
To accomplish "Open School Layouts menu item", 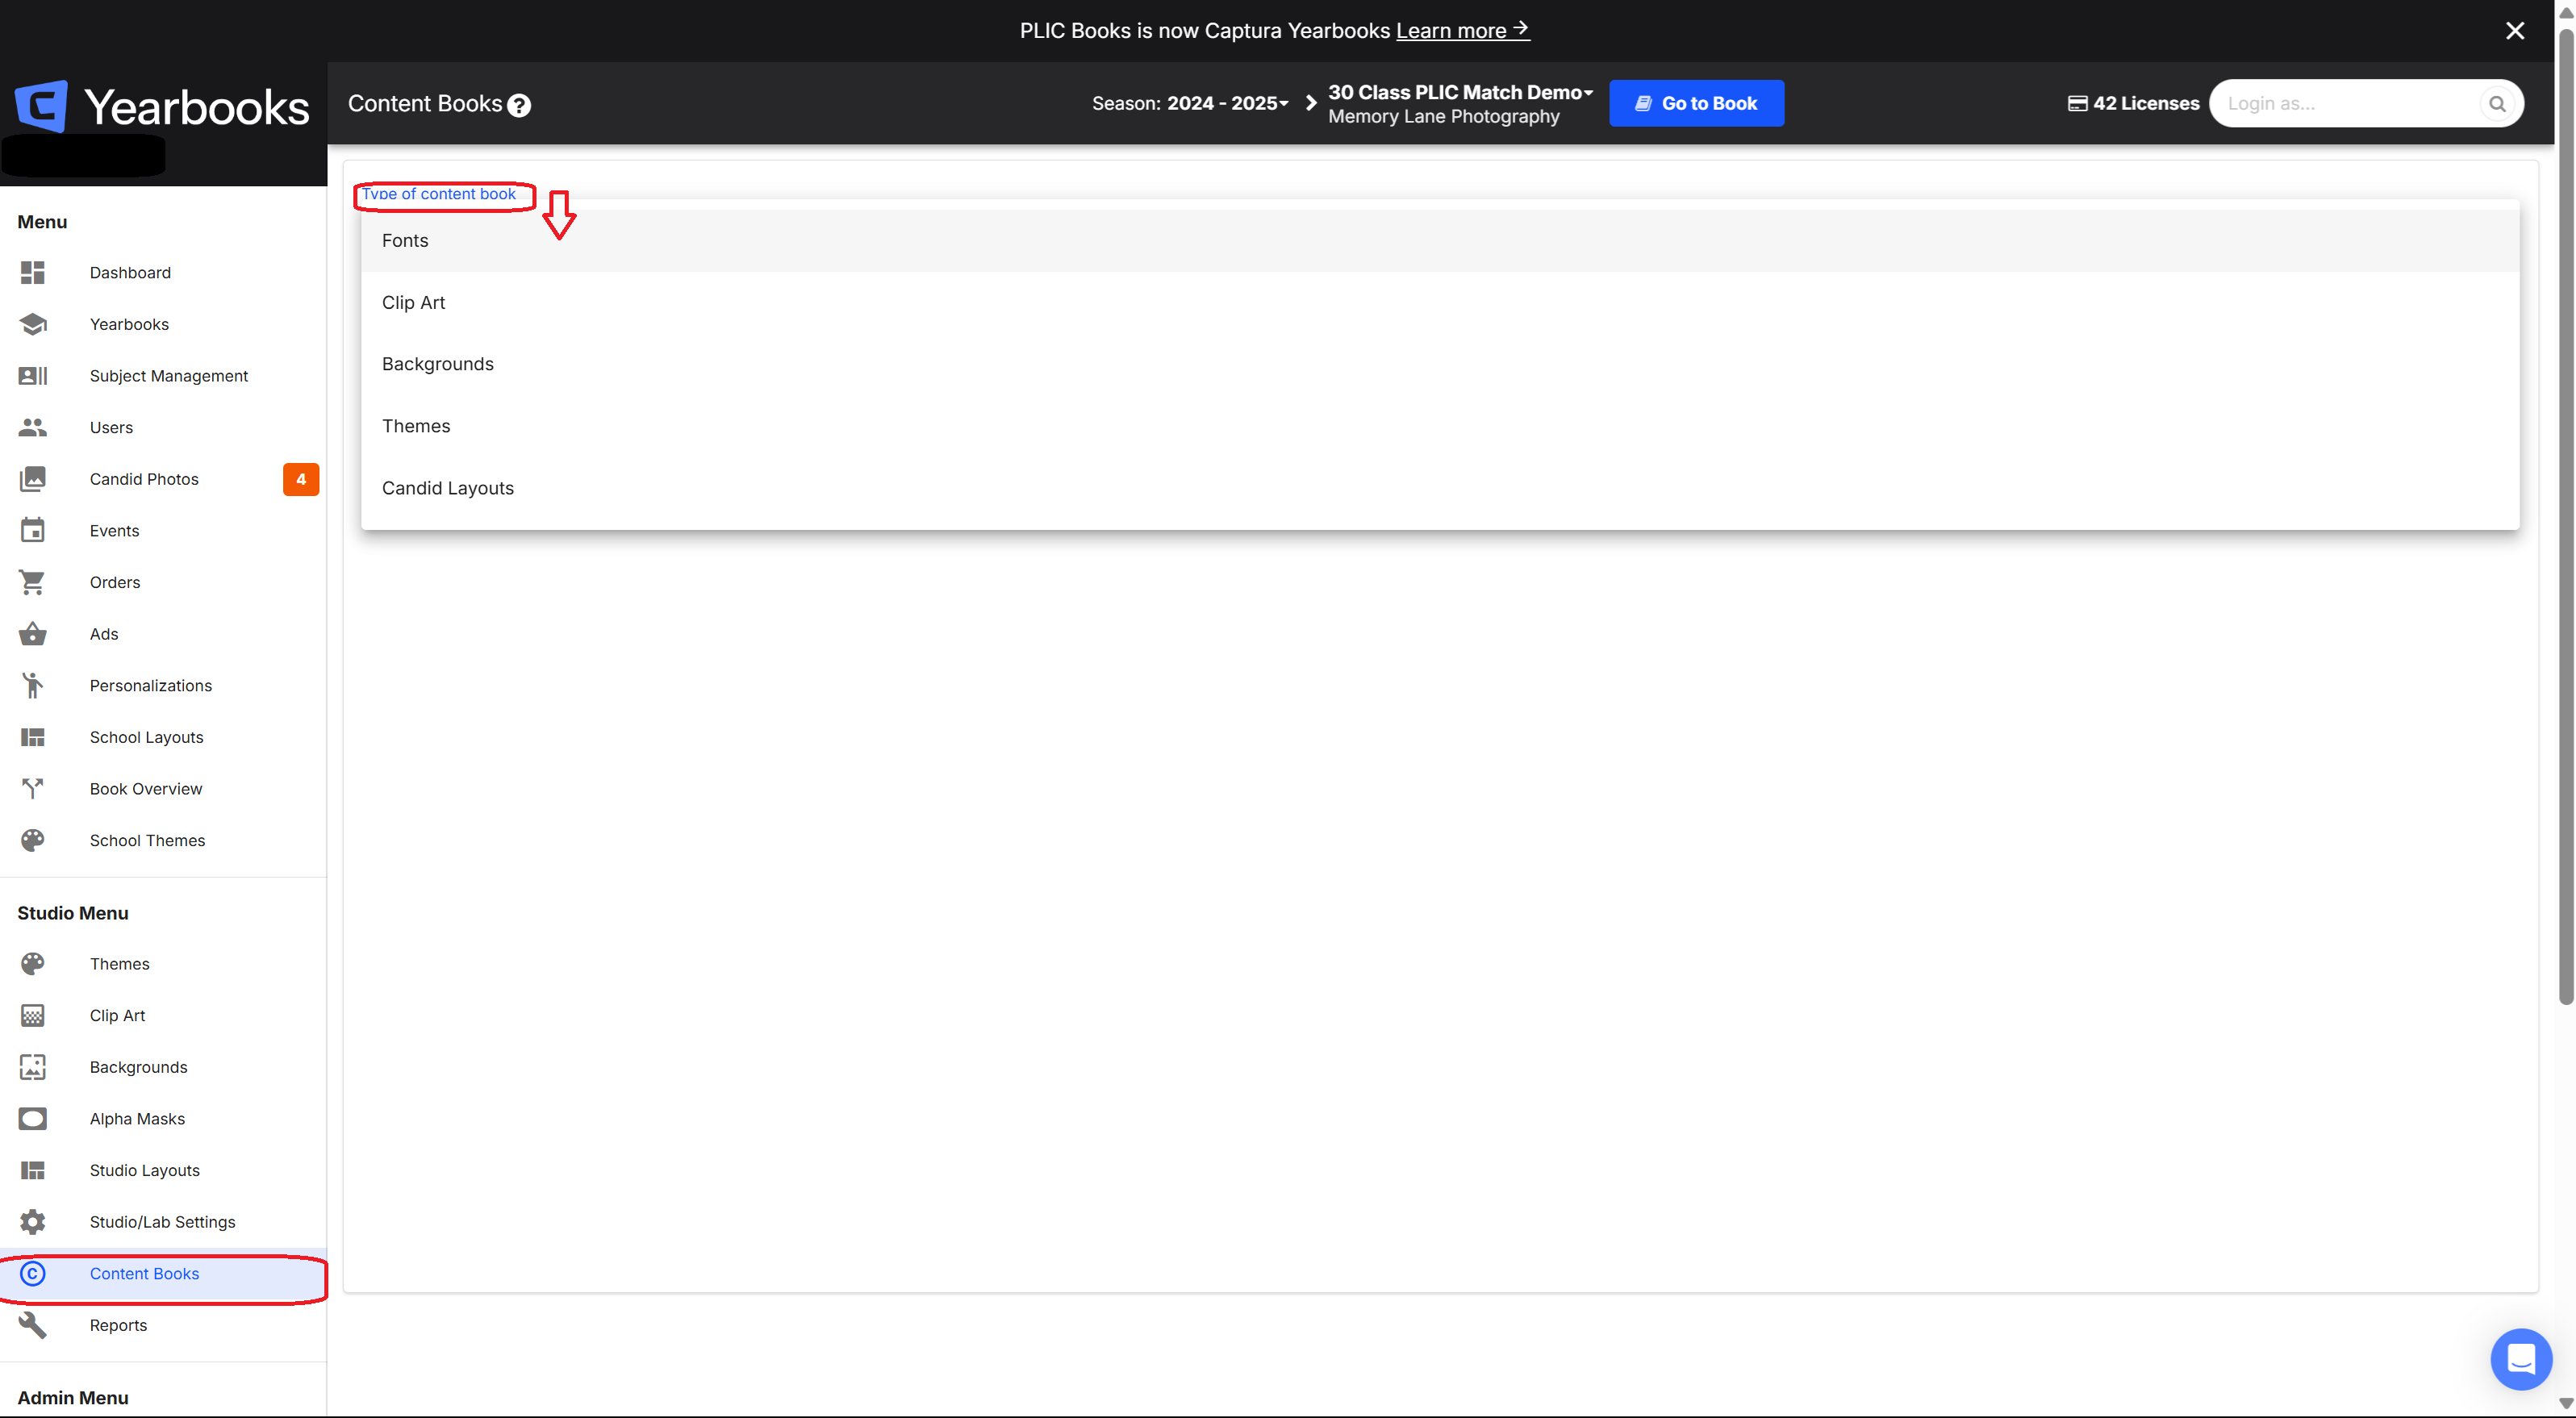I will pyautogui.click(x=163, y=737).
